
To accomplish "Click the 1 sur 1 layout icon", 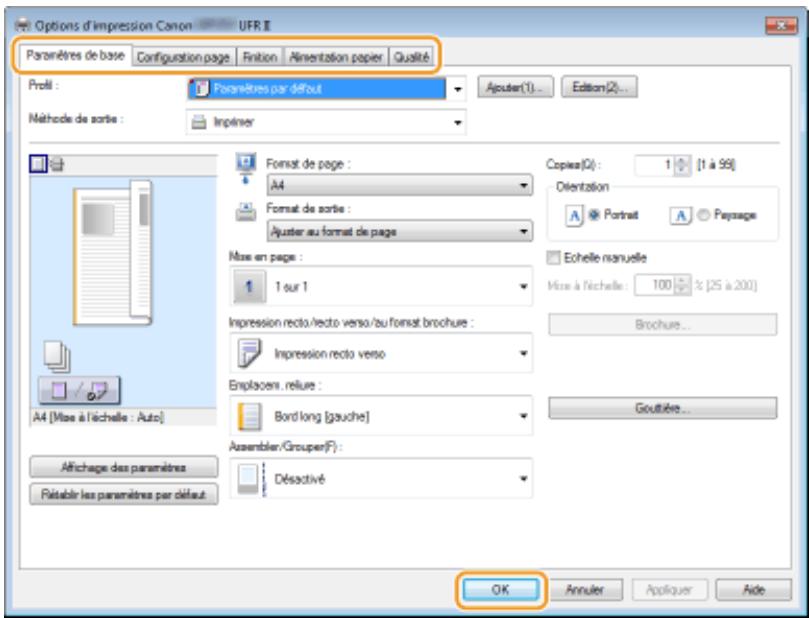I will [x=250, y=286].
